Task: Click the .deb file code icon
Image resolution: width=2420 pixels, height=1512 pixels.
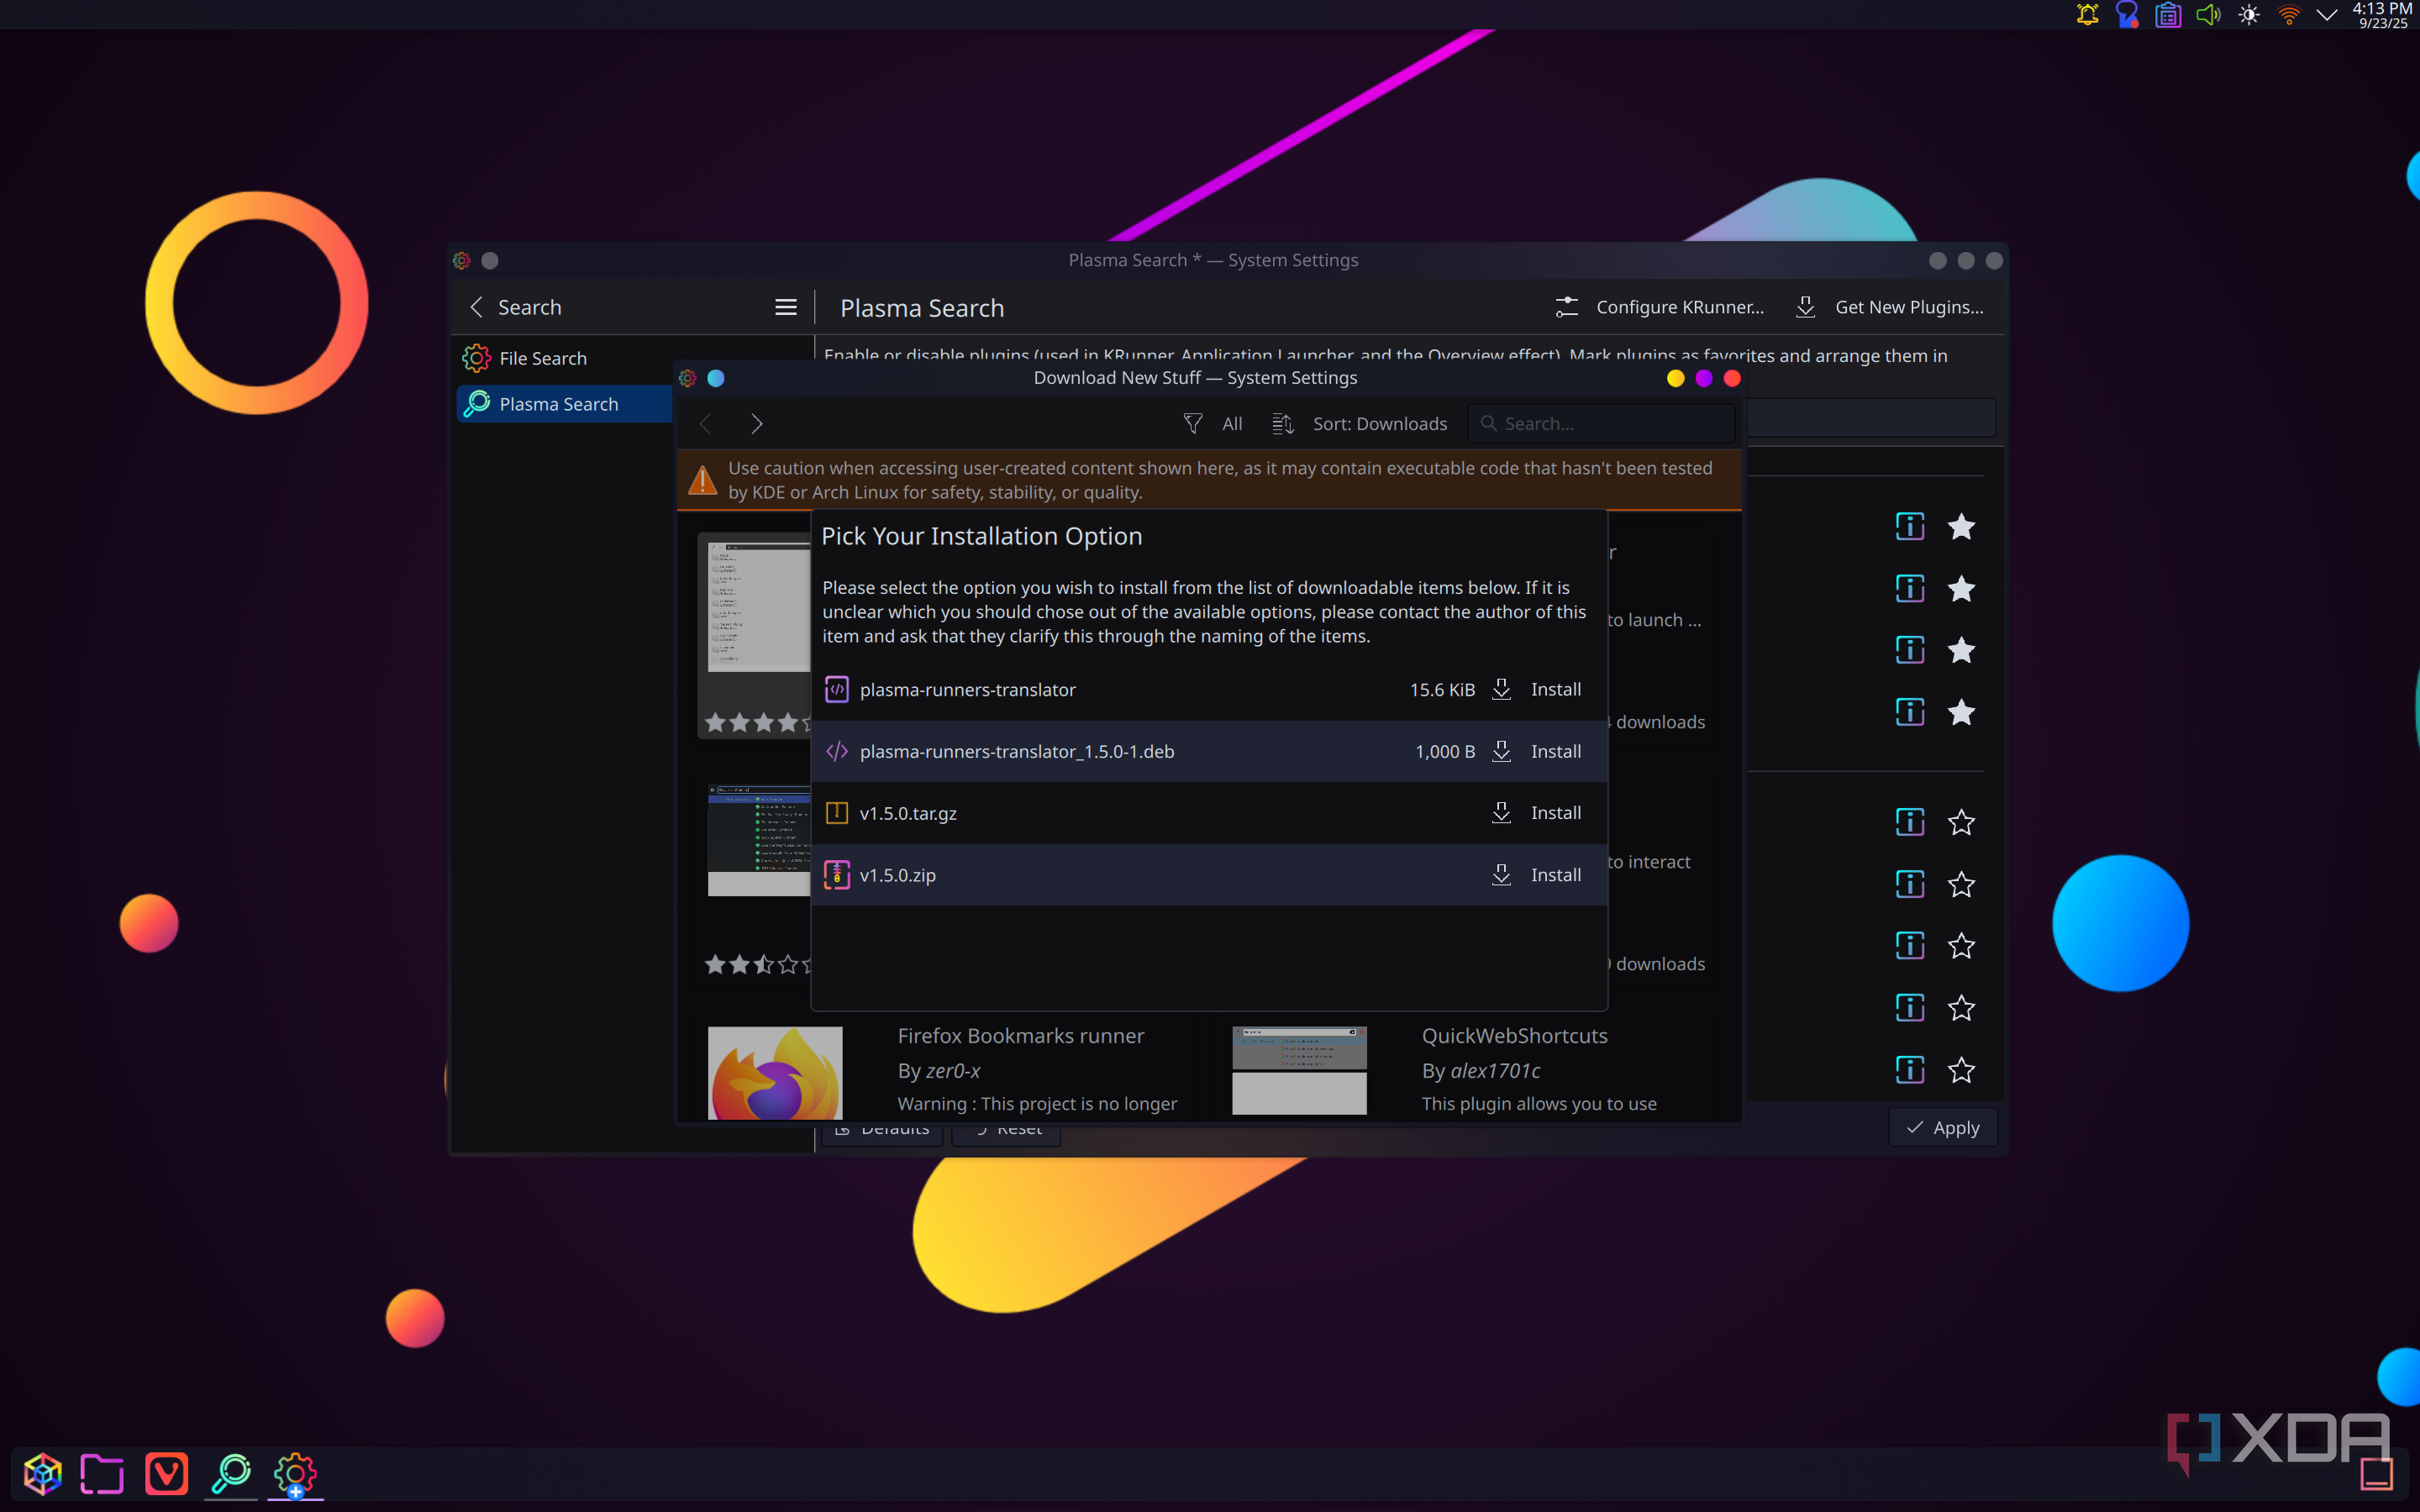Action: tap(837, 751)
